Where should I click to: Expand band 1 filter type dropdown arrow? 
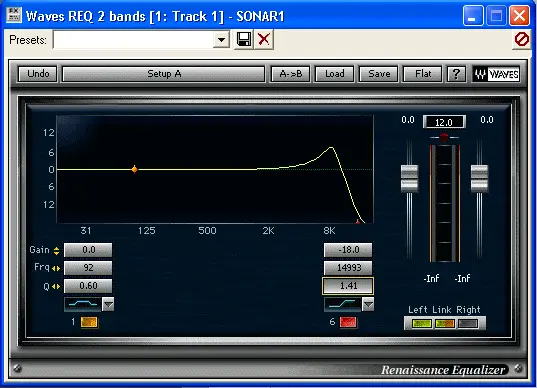[x=108, y=304]
